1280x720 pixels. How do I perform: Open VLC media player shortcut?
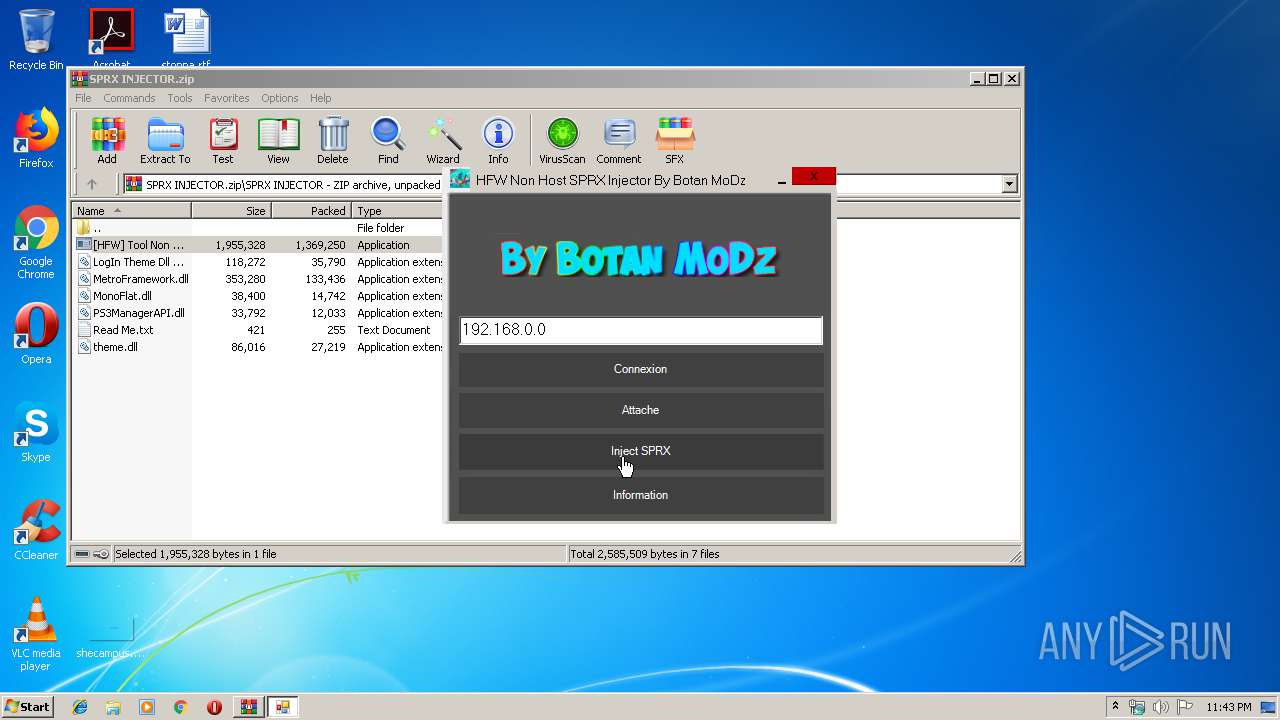pyautogui.click(x=36, y=634)
